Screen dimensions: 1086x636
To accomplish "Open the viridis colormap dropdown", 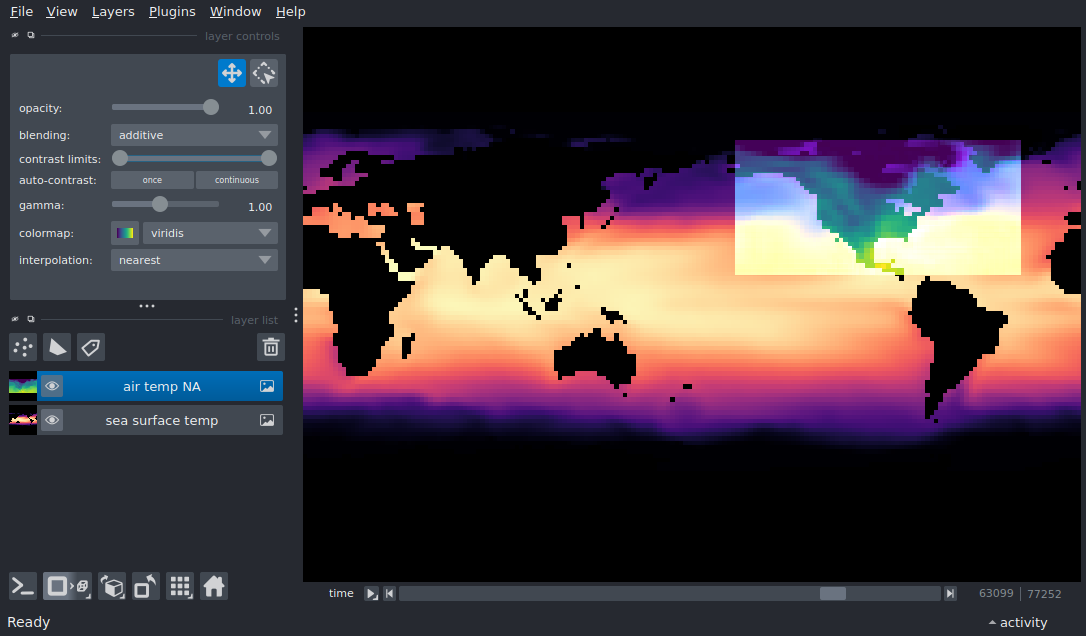I will point(210,233).
